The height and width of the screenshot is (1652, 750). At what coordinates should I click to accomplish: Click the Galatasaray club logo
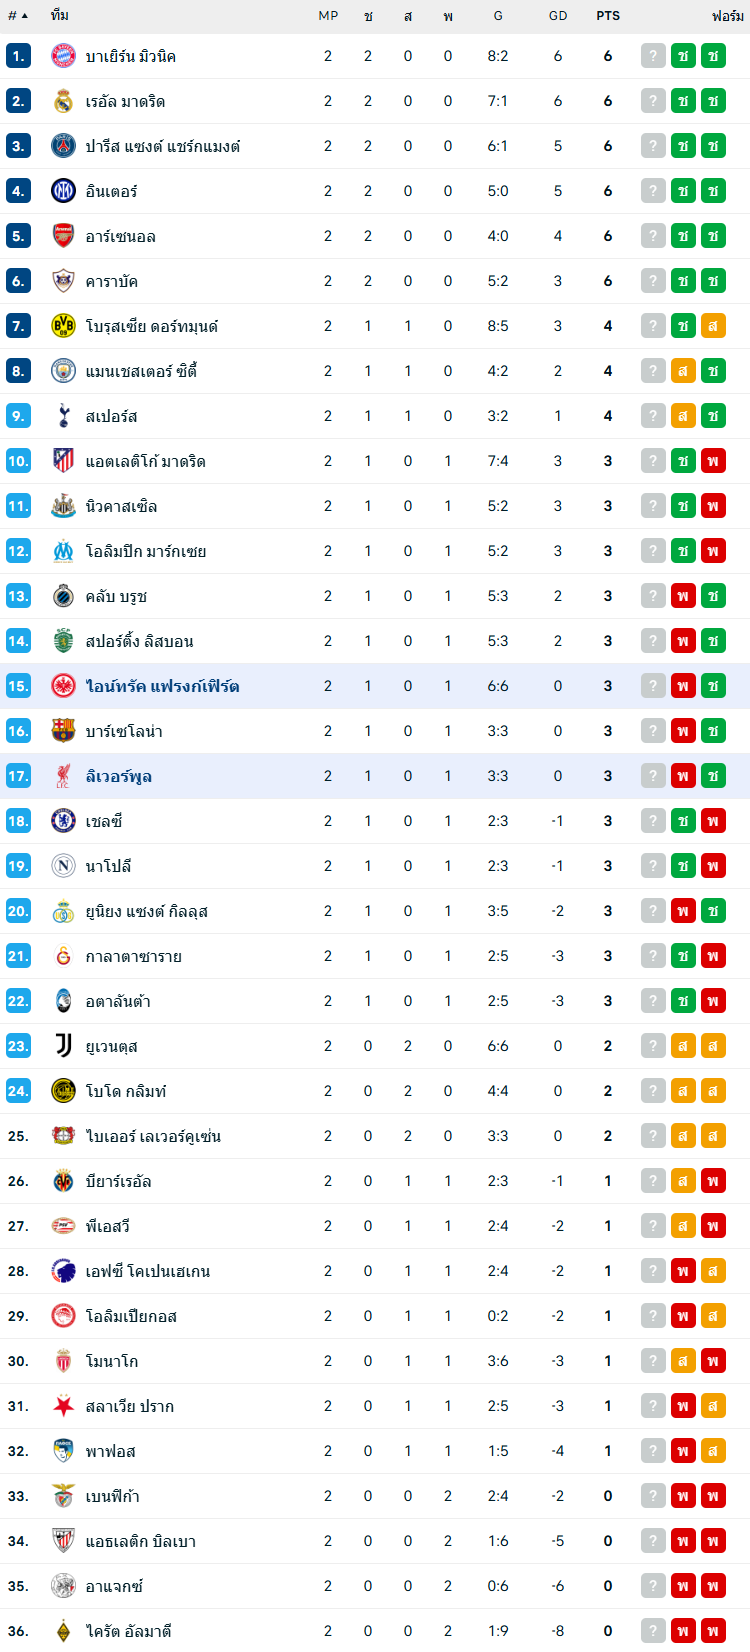(x=63, y=956)
